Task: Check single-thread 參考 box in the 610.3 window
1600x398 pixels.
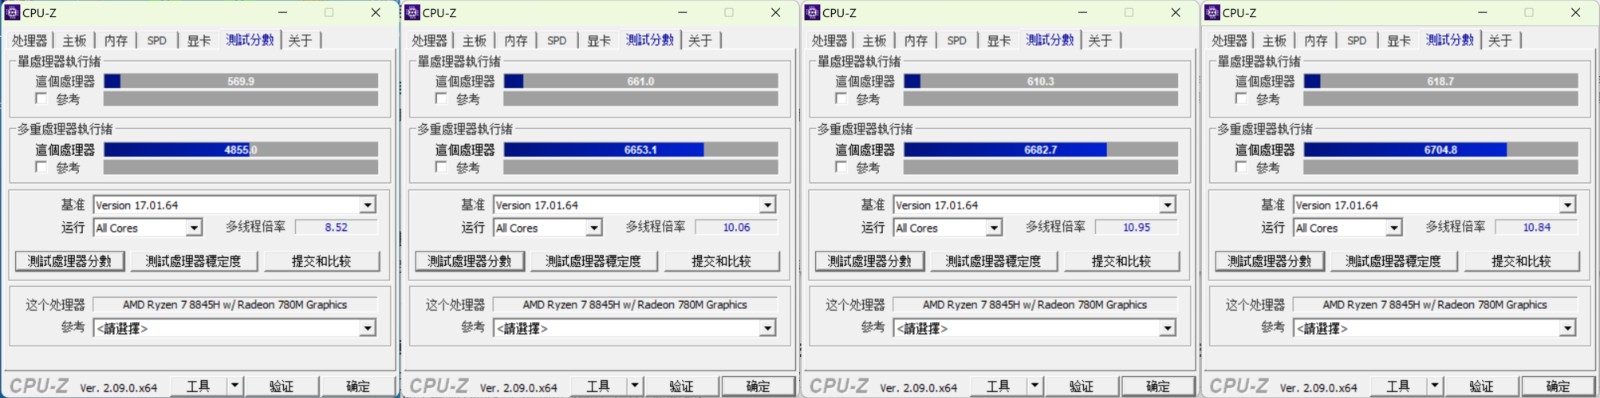Action: (841, 99)
